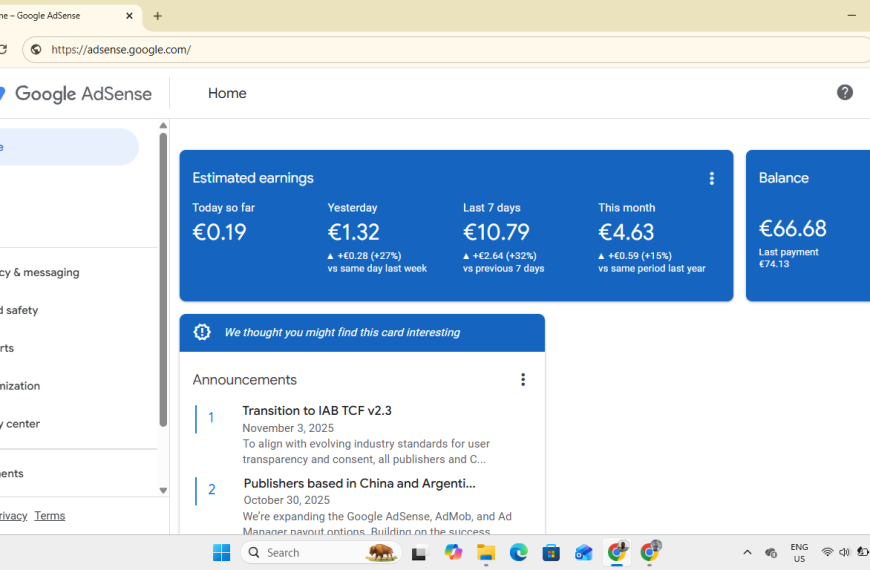The image size is (870, 570).
Task: Click the sidebar scroll up arrow
Action: 163,125
